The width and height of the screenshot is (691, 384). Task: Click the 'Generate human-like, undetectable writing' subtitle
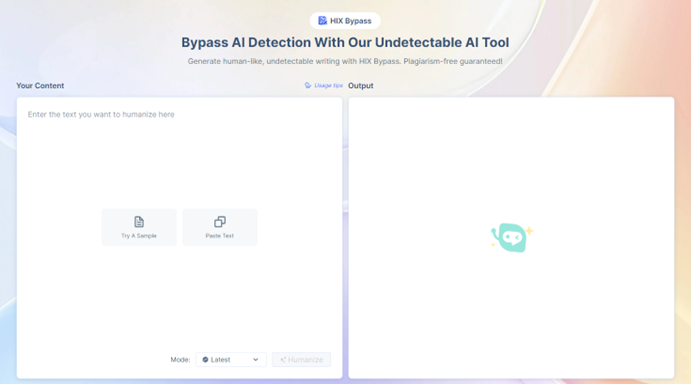(x=345, y=61)
